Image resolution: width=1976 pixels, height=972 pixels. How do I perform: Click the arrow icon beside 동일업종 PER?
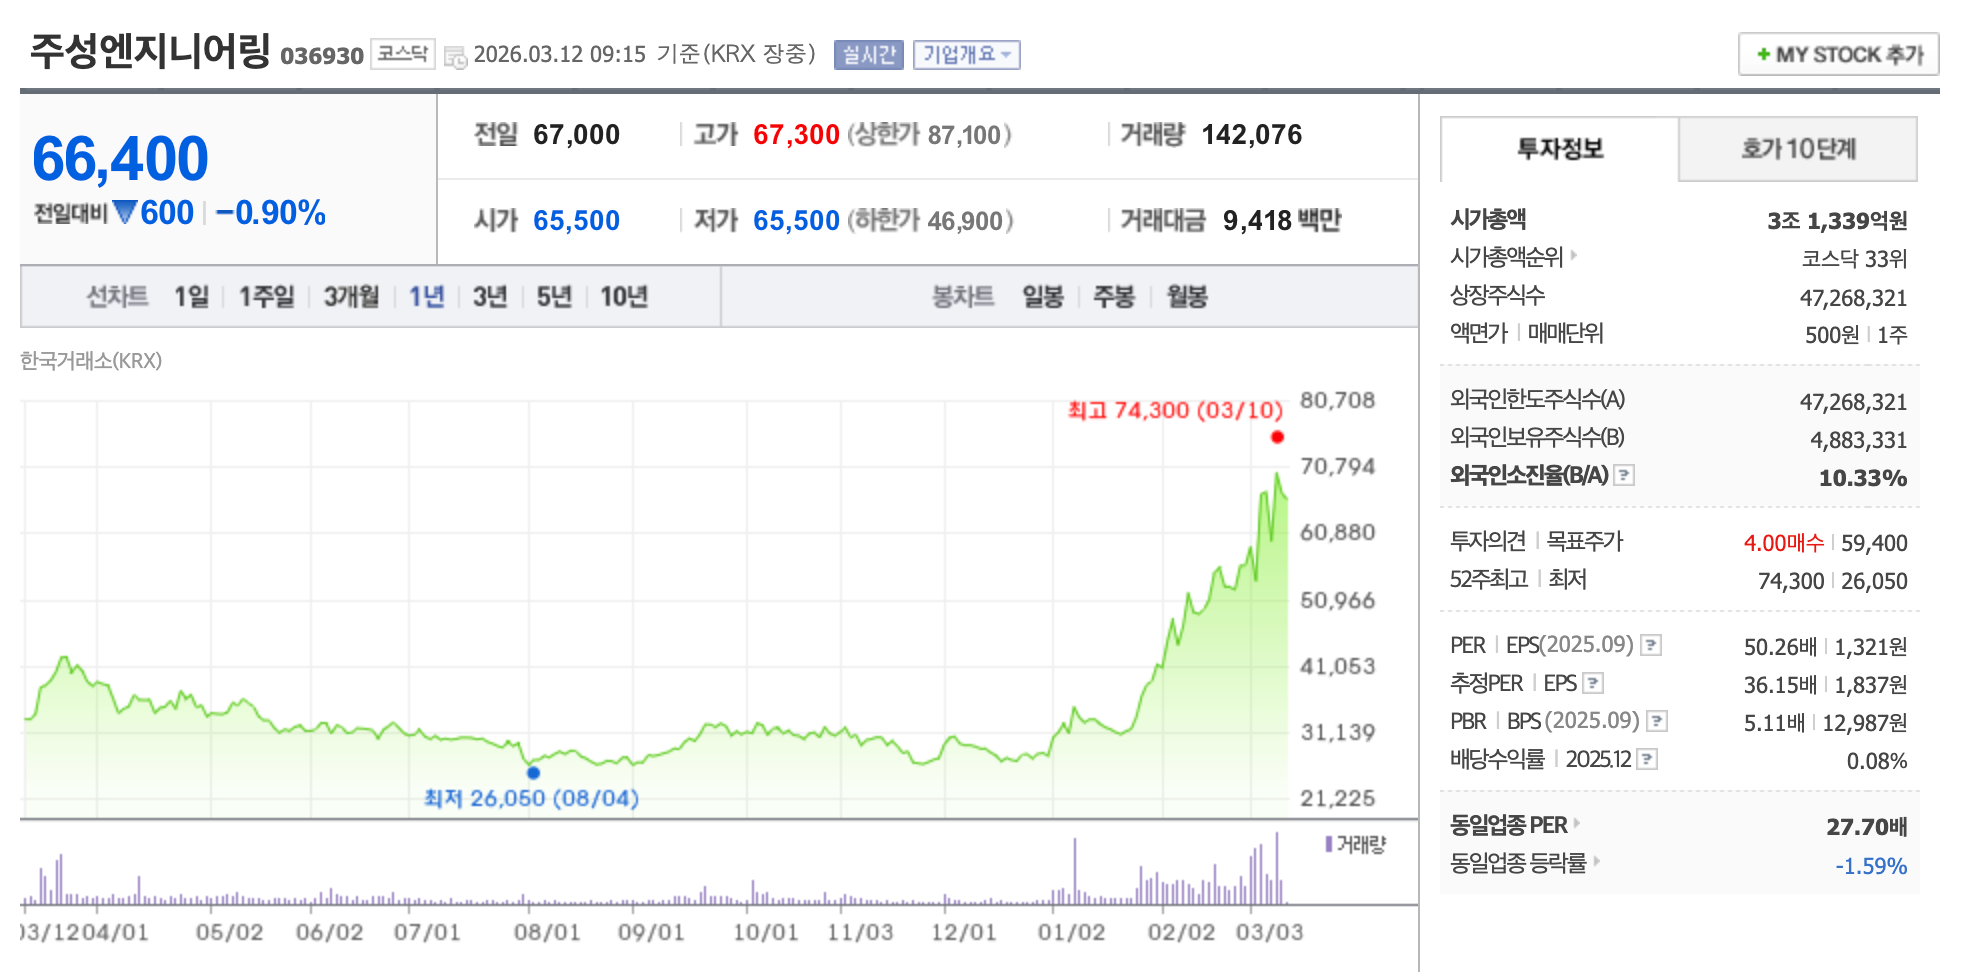(x=1577, y=823)
